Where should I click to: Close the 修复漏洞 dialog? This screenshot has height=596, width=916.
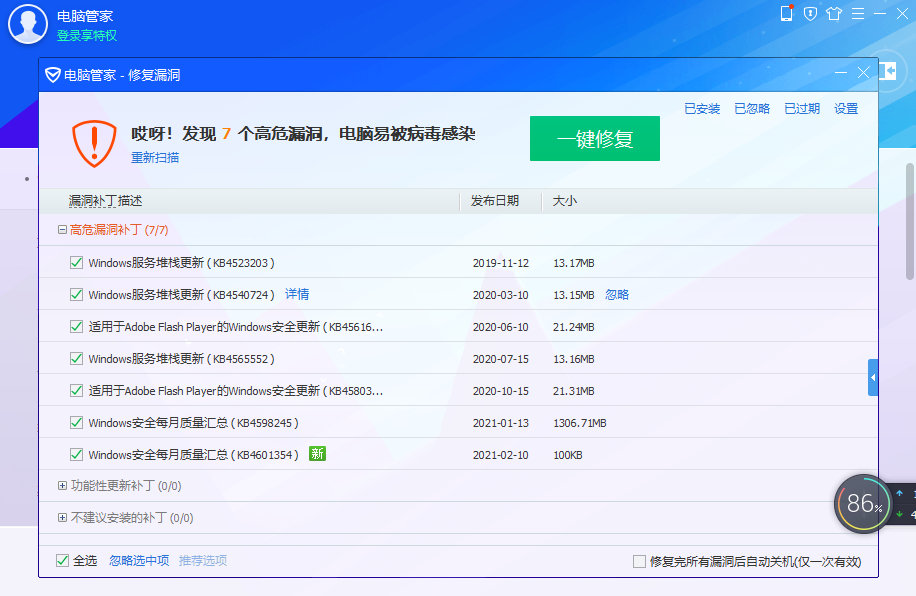coord(863,72)
